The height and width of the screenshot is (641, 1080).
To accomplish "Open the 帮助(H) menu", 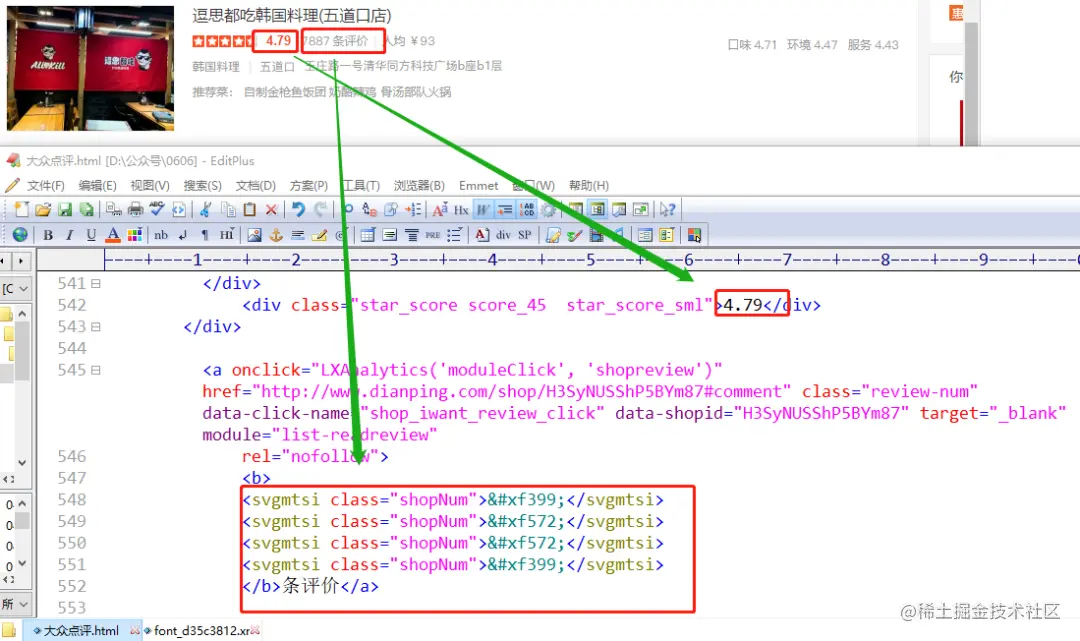I will 588,186.
